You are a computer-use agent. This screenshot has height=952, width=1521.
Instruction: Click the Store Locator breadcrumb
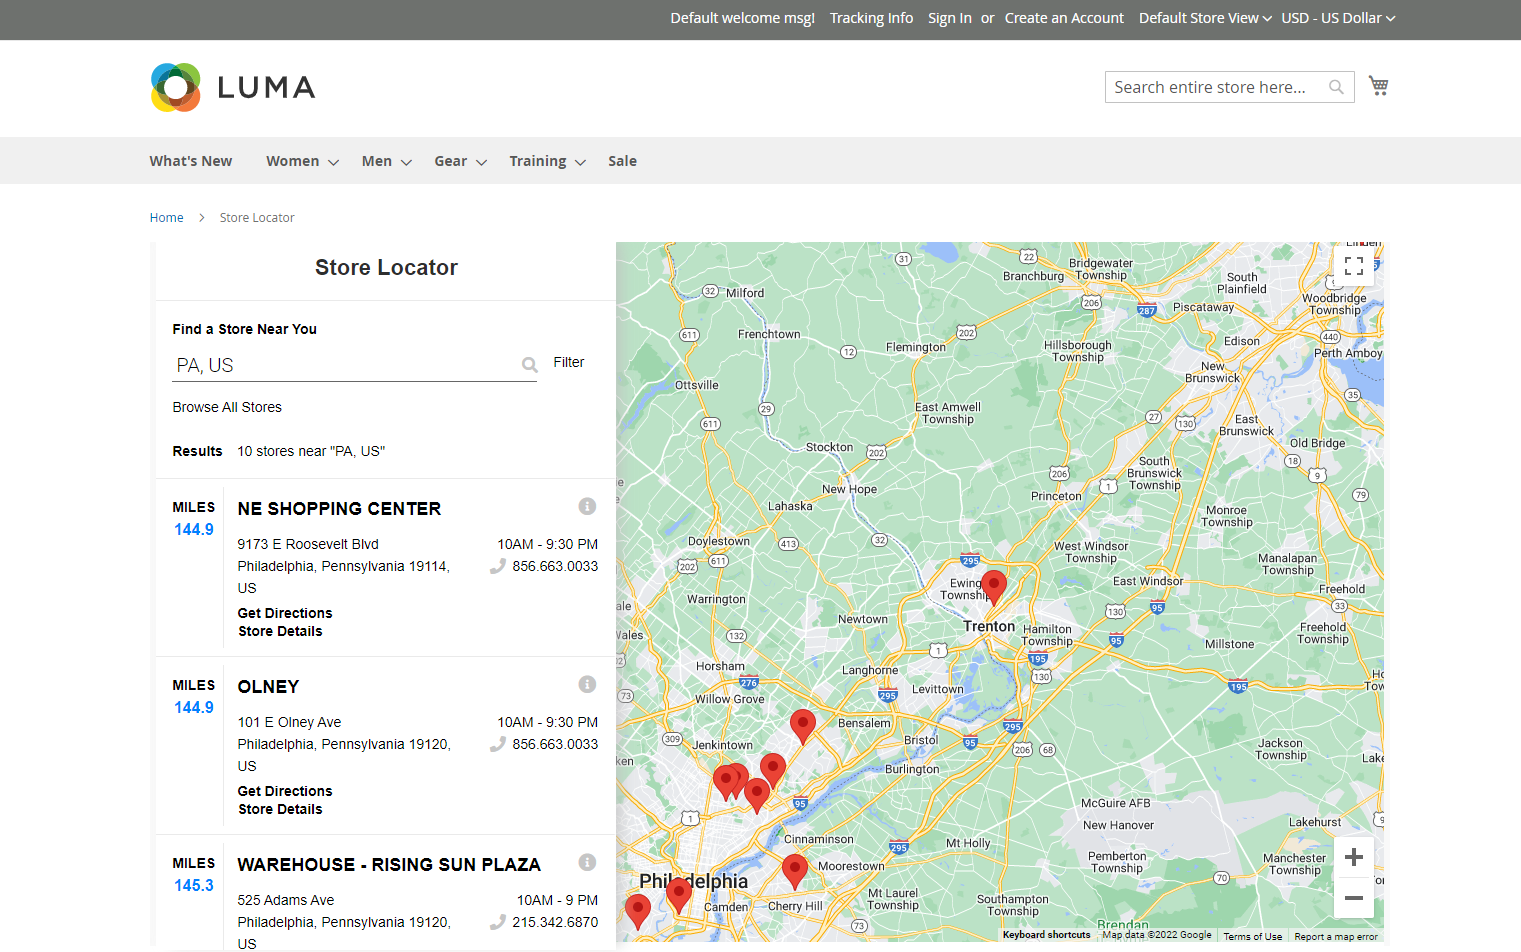tap(257, 218)
